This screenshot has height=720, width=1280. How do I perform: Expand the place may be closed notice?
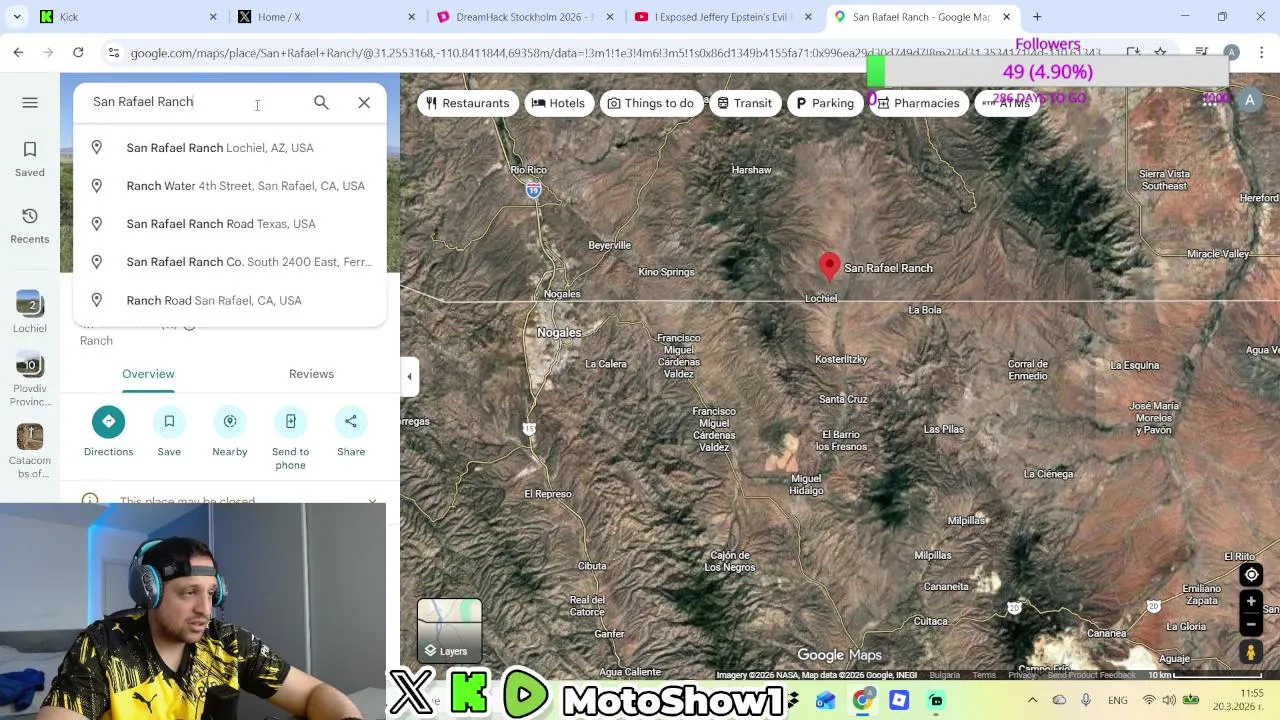(372, 501)
